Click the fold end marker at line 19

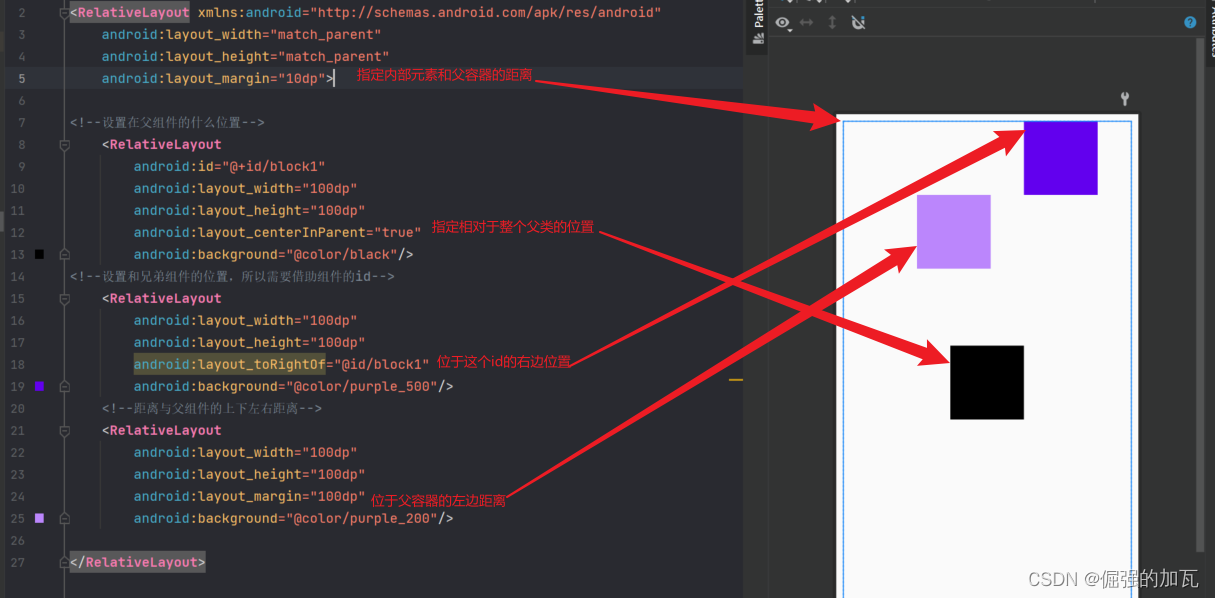coord(65,386)
